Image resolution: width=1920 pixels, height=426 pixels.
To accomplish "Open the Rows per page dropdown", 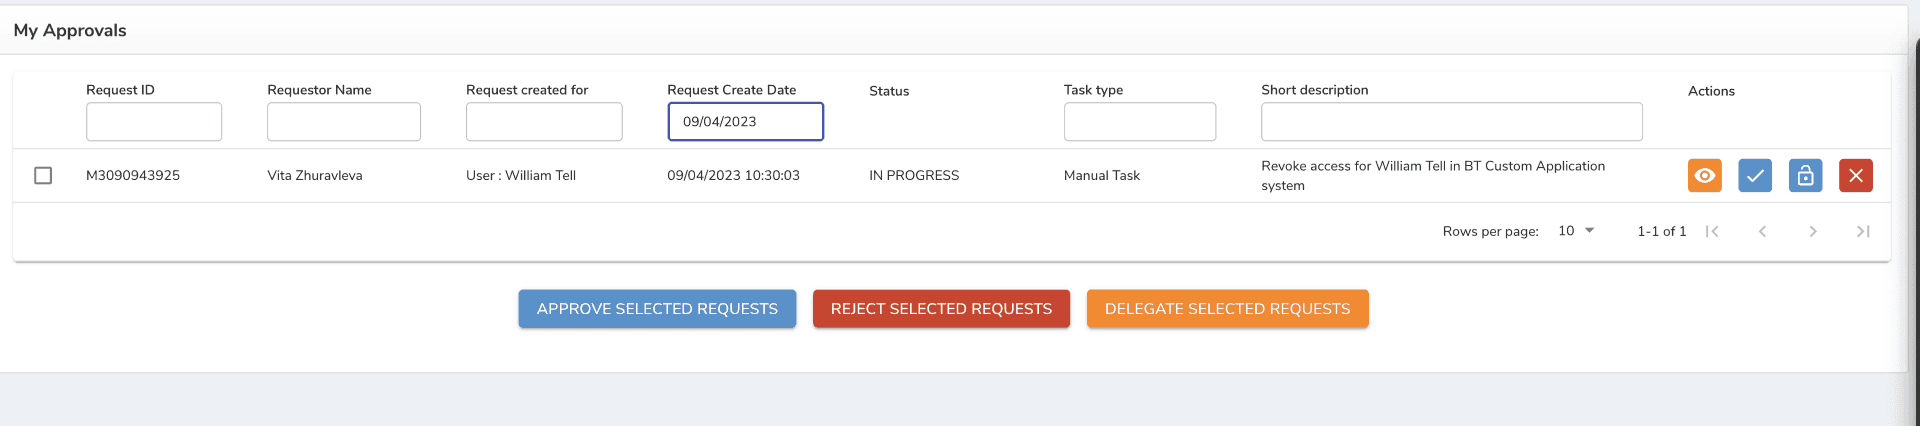I will click(1576, 231).
